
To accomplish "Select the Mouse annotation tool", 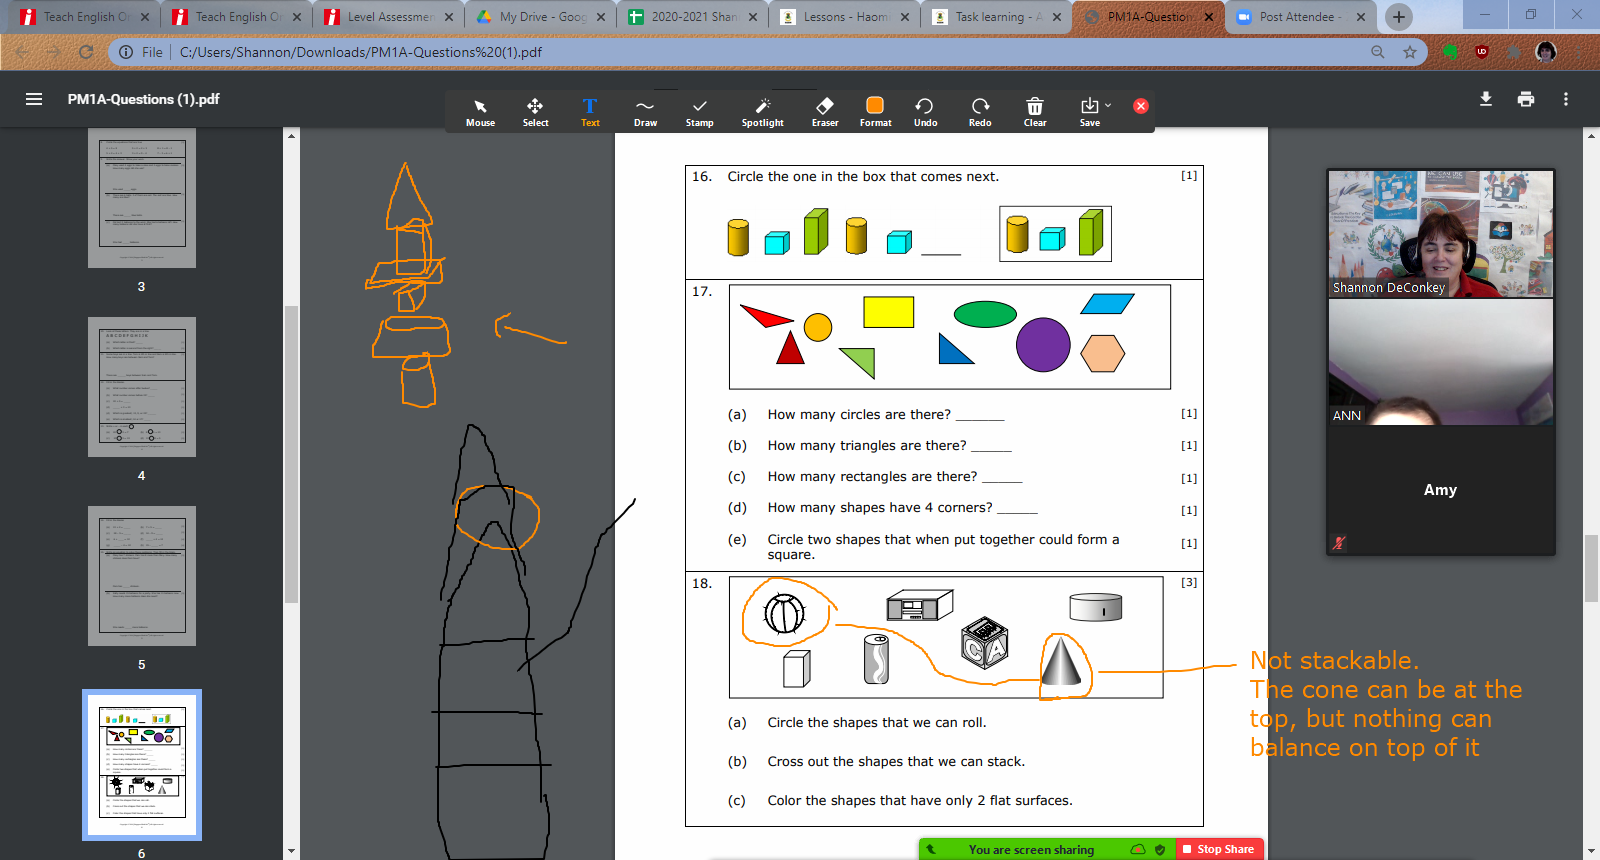I will point(480,112).
